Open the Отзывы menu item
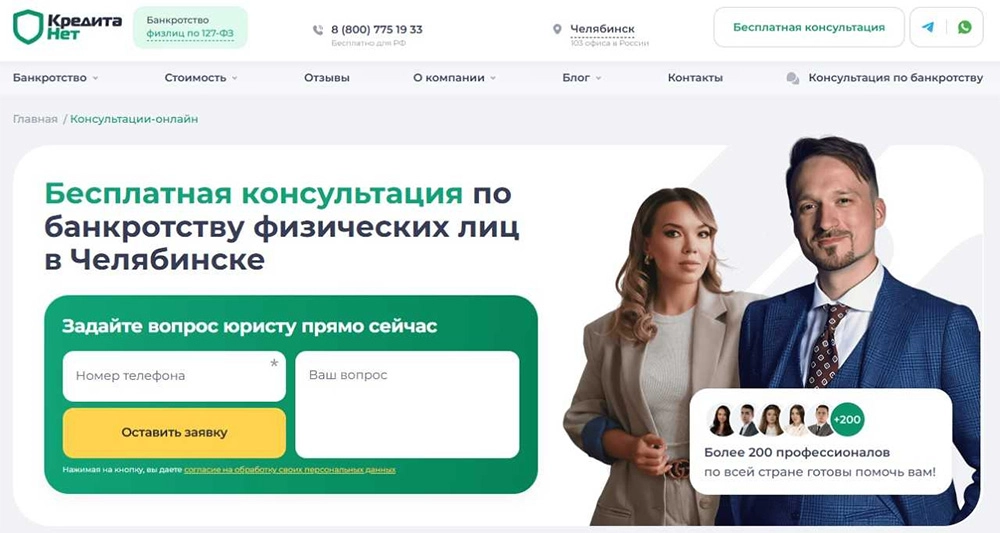 point(327,78)
